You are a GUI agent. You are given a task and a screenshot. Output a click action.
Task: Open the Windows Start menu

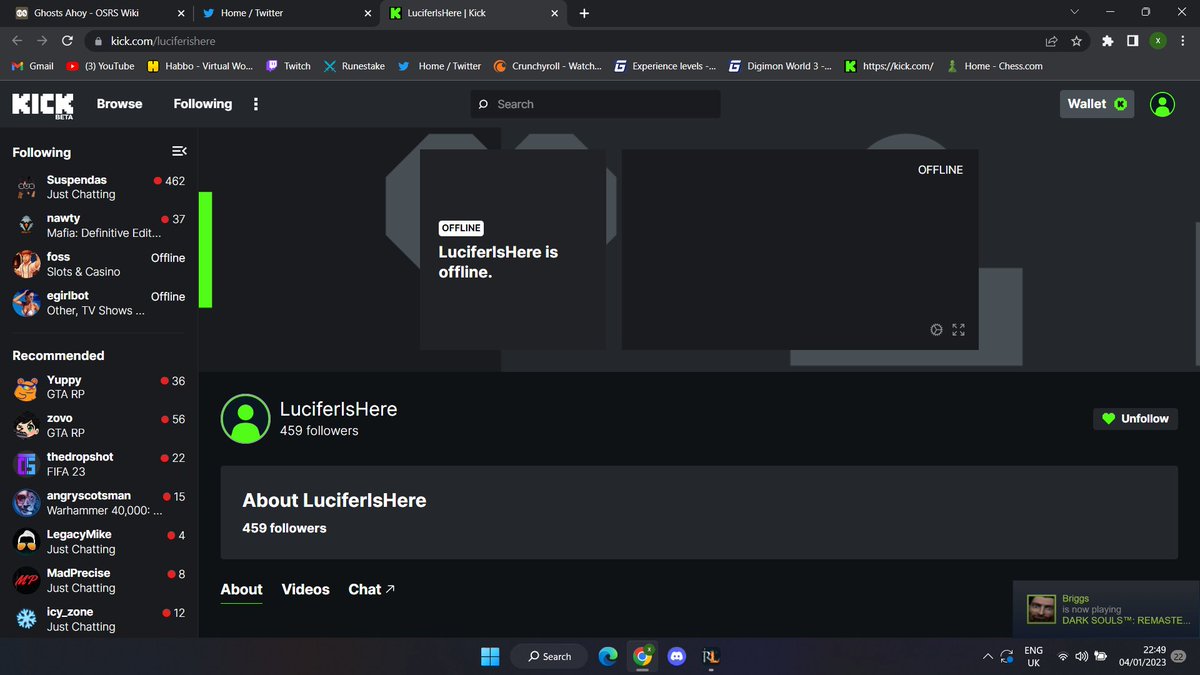pyautogui.click(x=490, y=656)
